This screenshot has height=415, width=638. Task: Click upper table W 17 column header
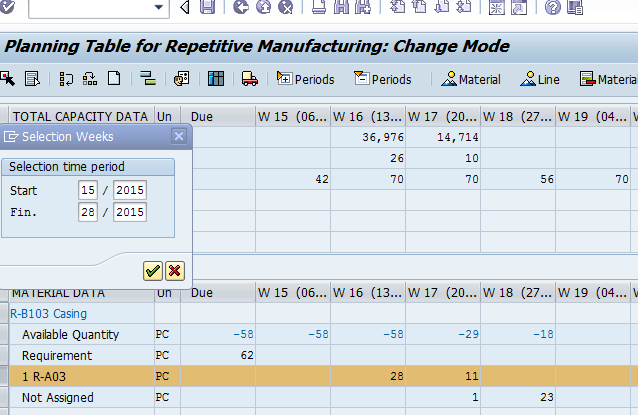pyautogui.click(x=443, y=117)
